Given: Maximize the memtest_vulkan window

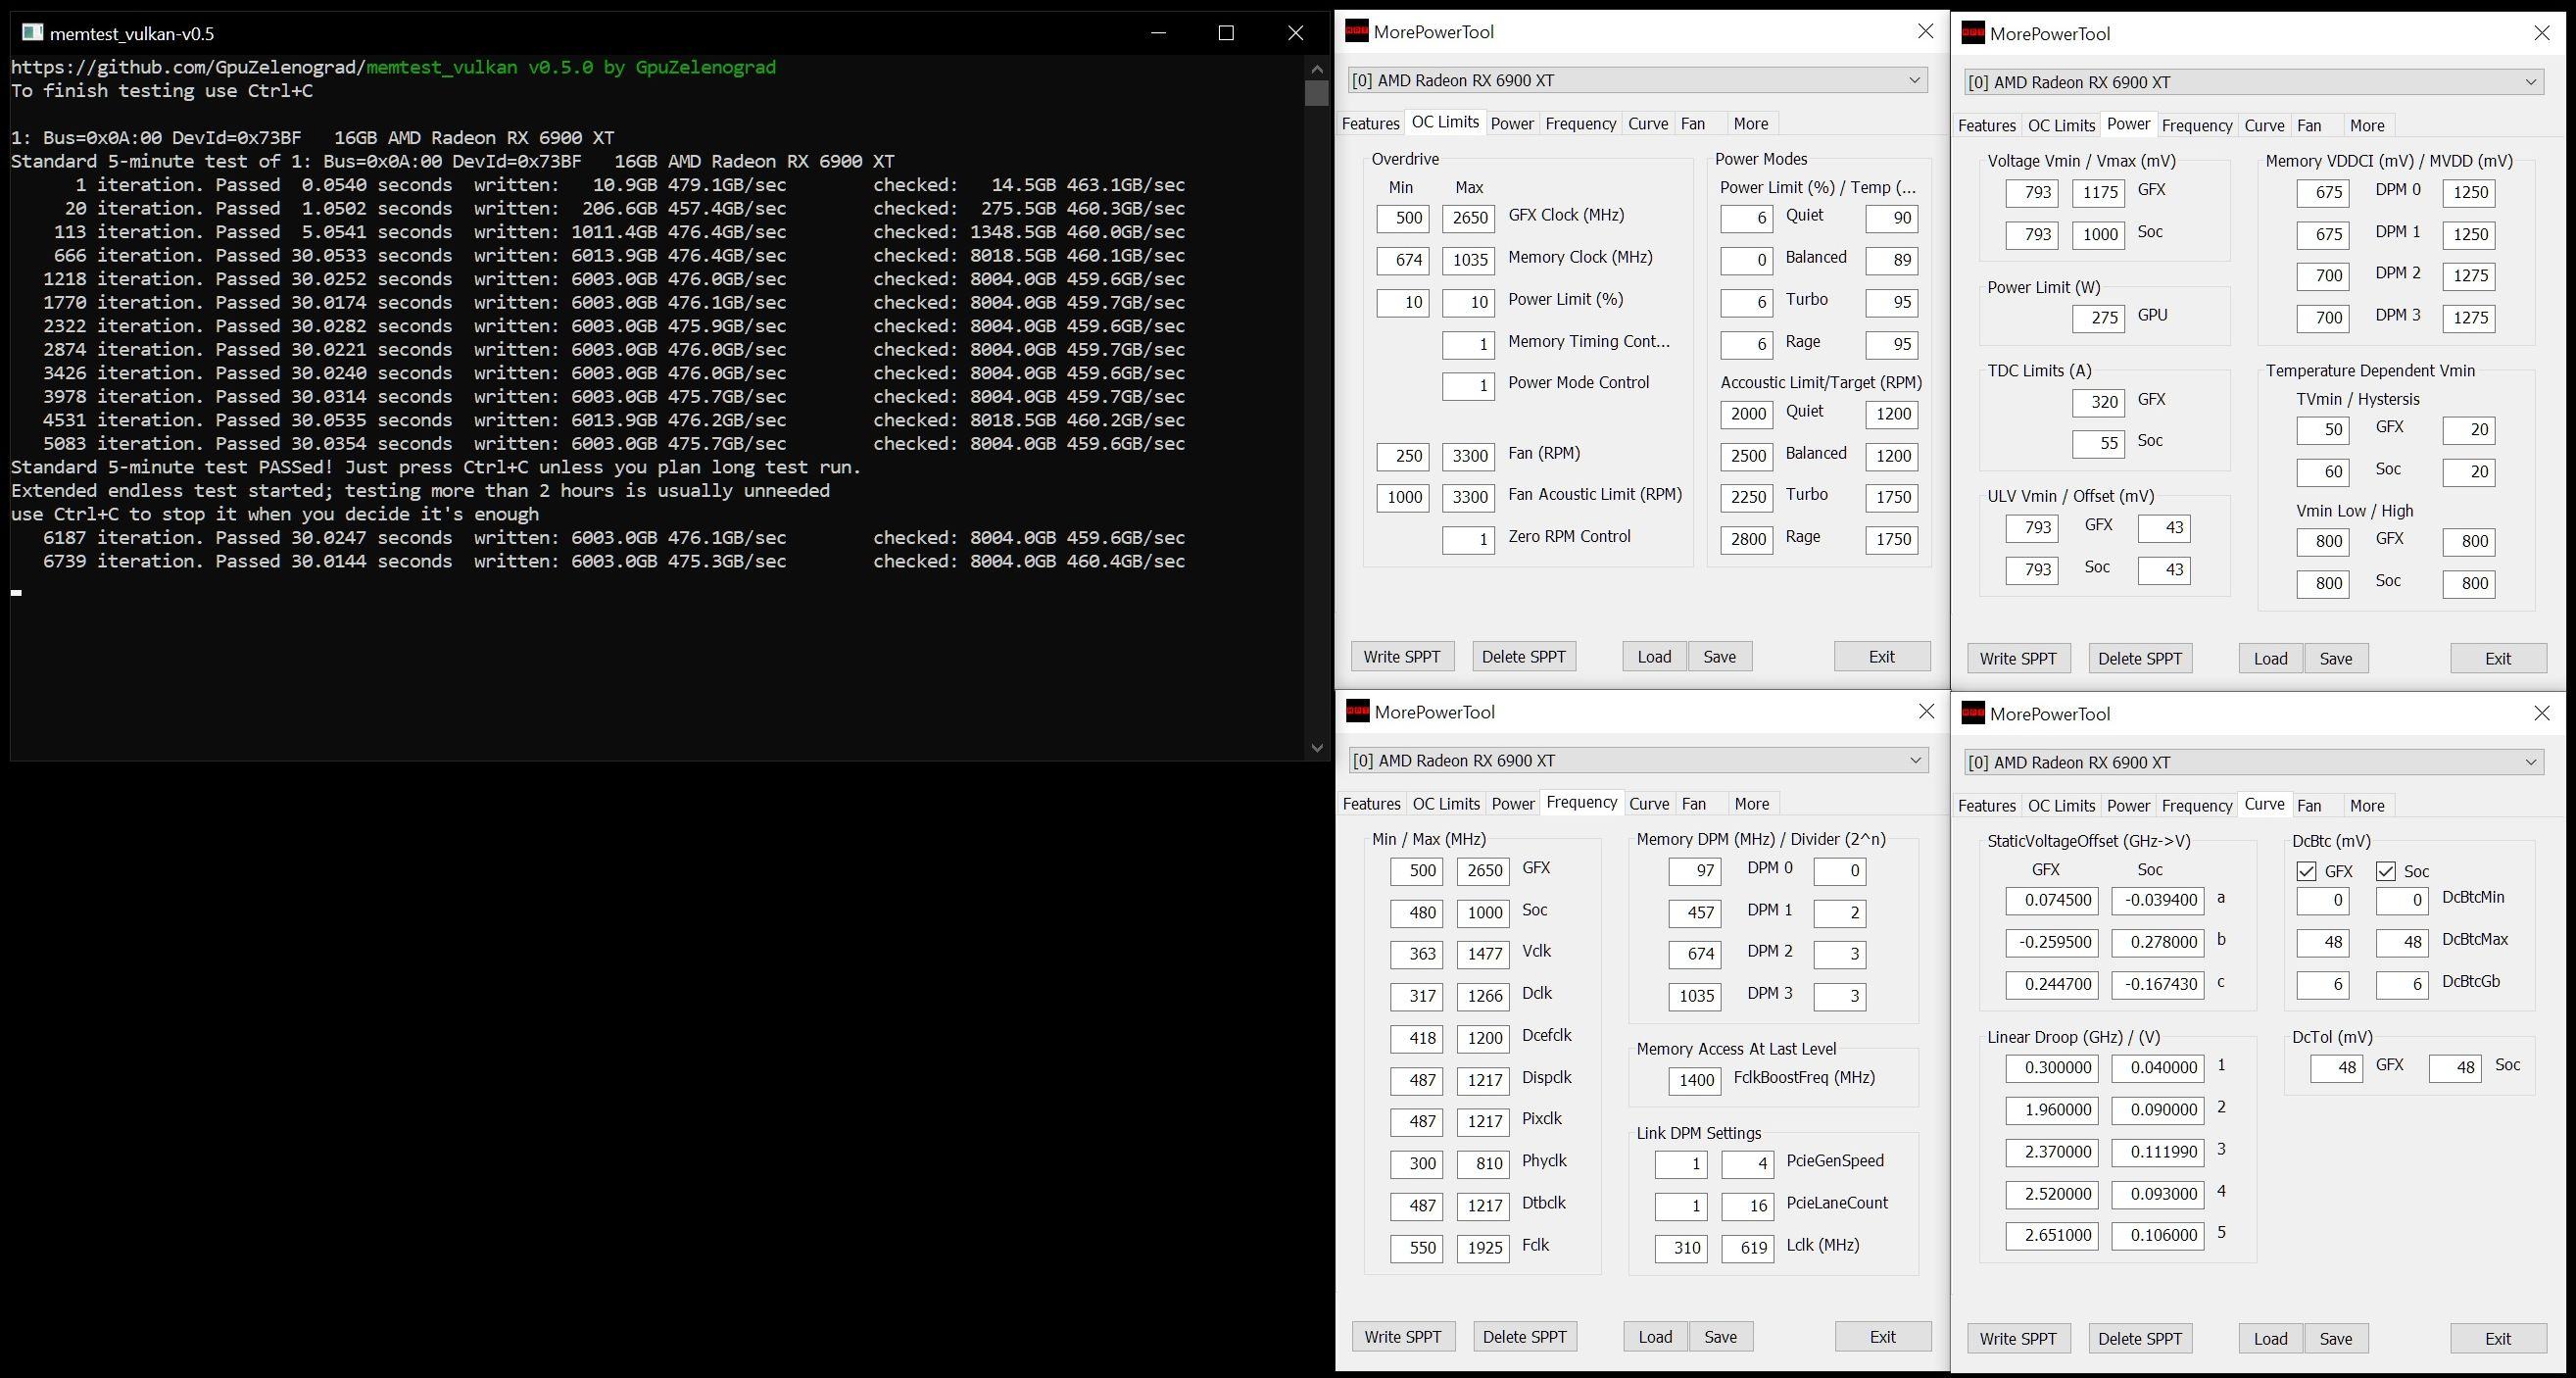Looking at the screenshot, I should 1227,33.
